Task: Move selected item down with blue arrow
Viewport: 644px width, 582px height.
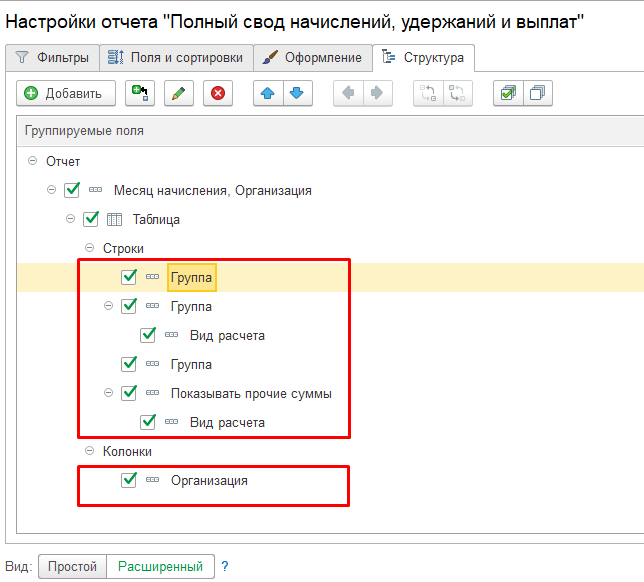Action: pyautogui.click(x=296, y=94)
